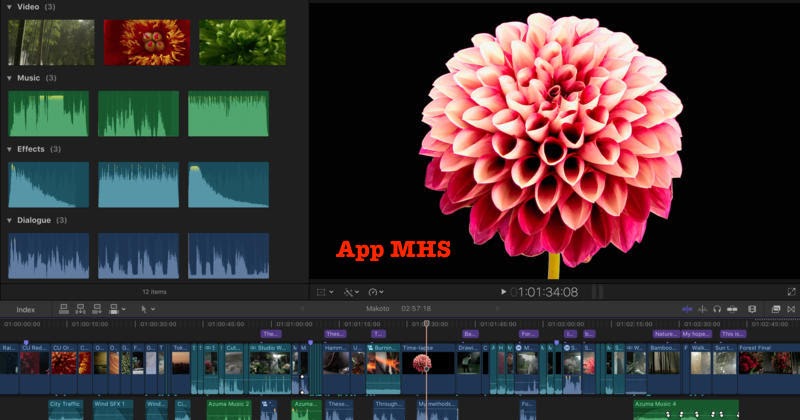Show the effects browser icon
The image size is (800, 420).
776,309
